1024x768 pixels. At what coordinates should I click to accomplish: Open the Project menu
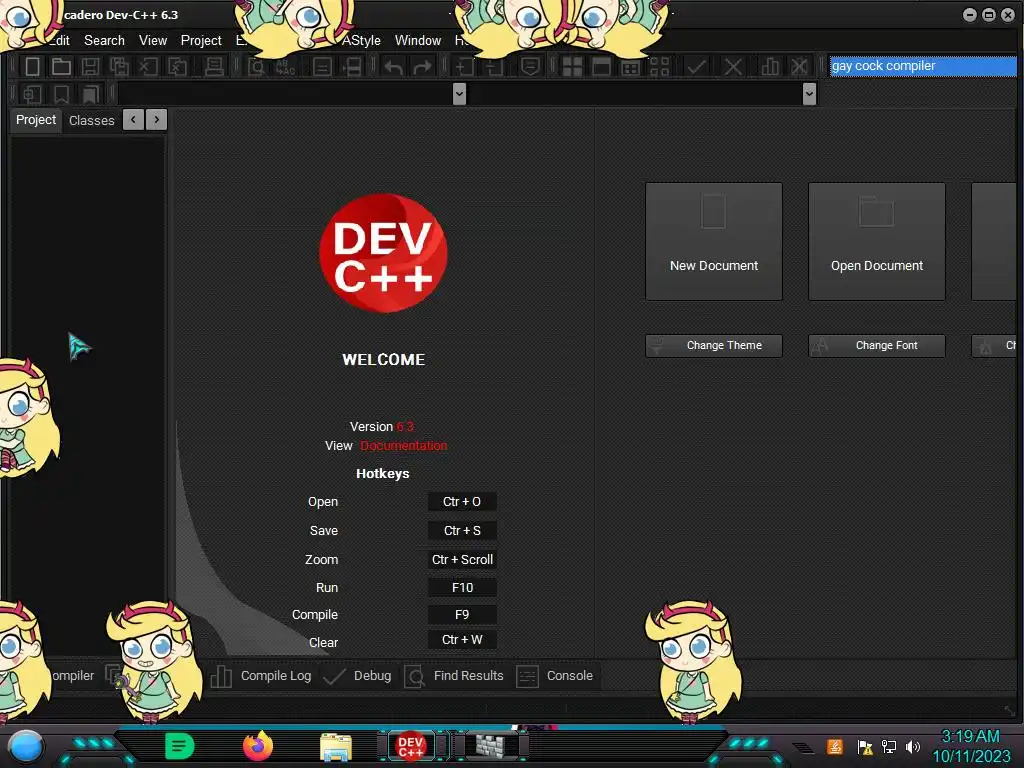coord(201,40)
